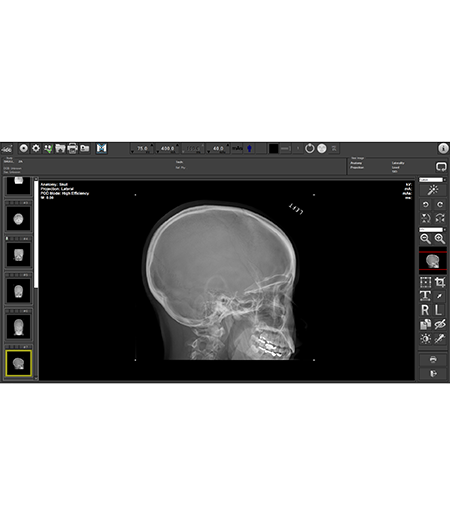Viewport: 450px width, 525px height.
Task: Open zoom level dropdown above magnifiers
Action: pos(433,230)
